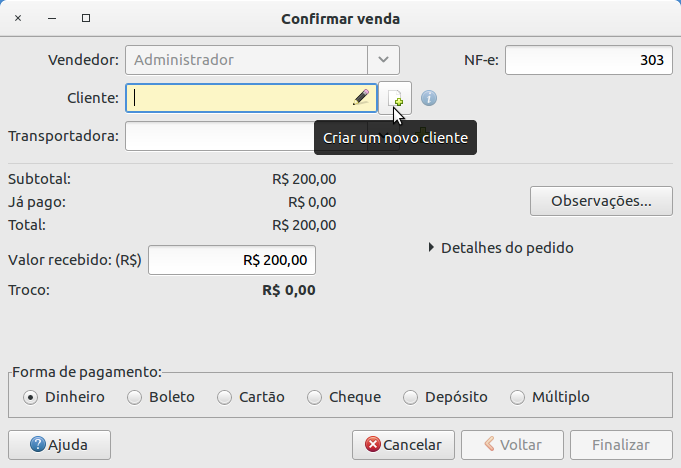Minimize the Confirmar venda window
Screen dimensions: 681x468
pos(52,18)
